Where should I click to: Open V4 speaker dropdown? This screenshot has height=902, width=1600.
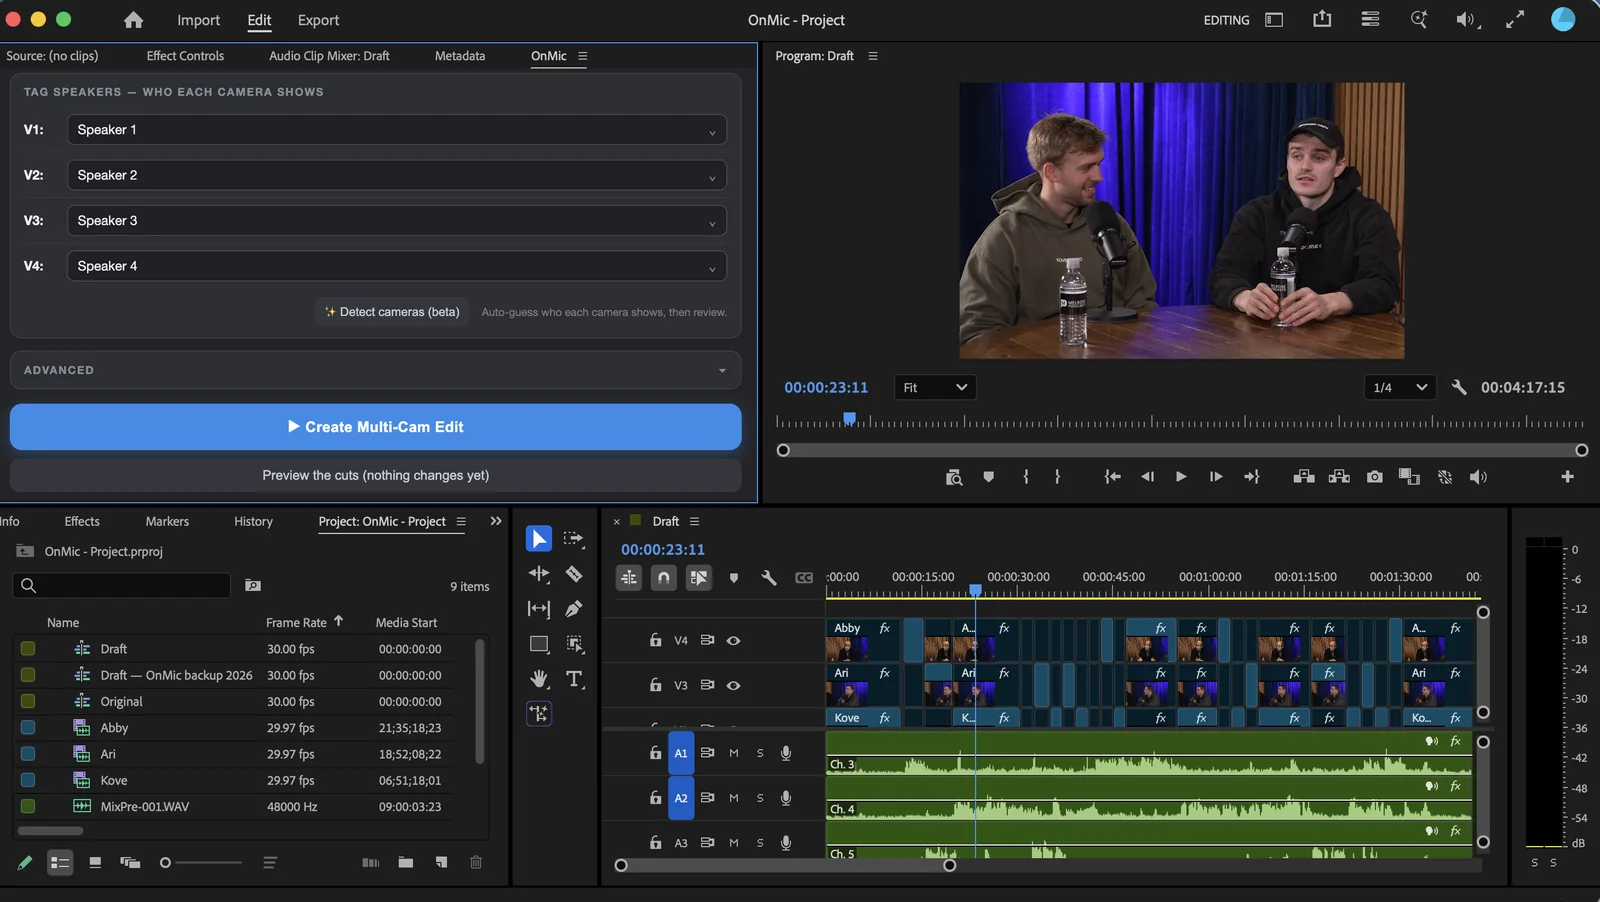pos(397,266)
